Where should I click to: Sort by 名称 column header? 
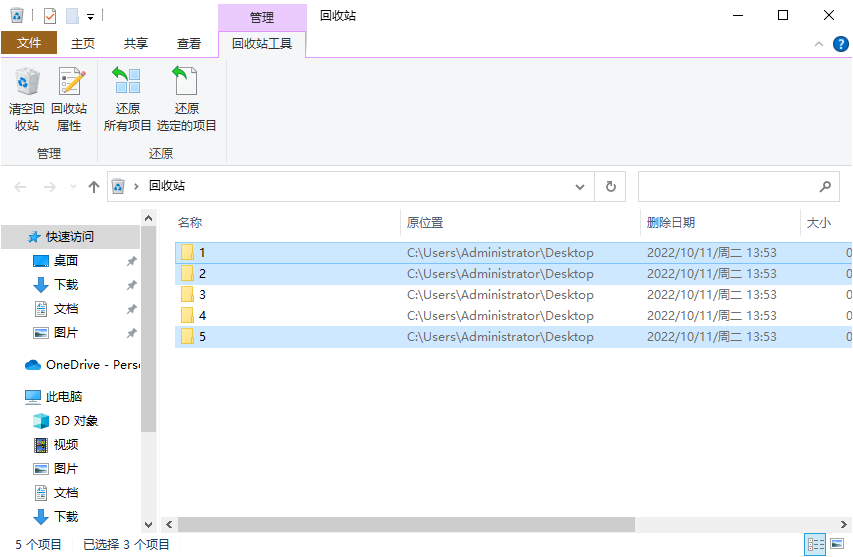coord(190,223)
